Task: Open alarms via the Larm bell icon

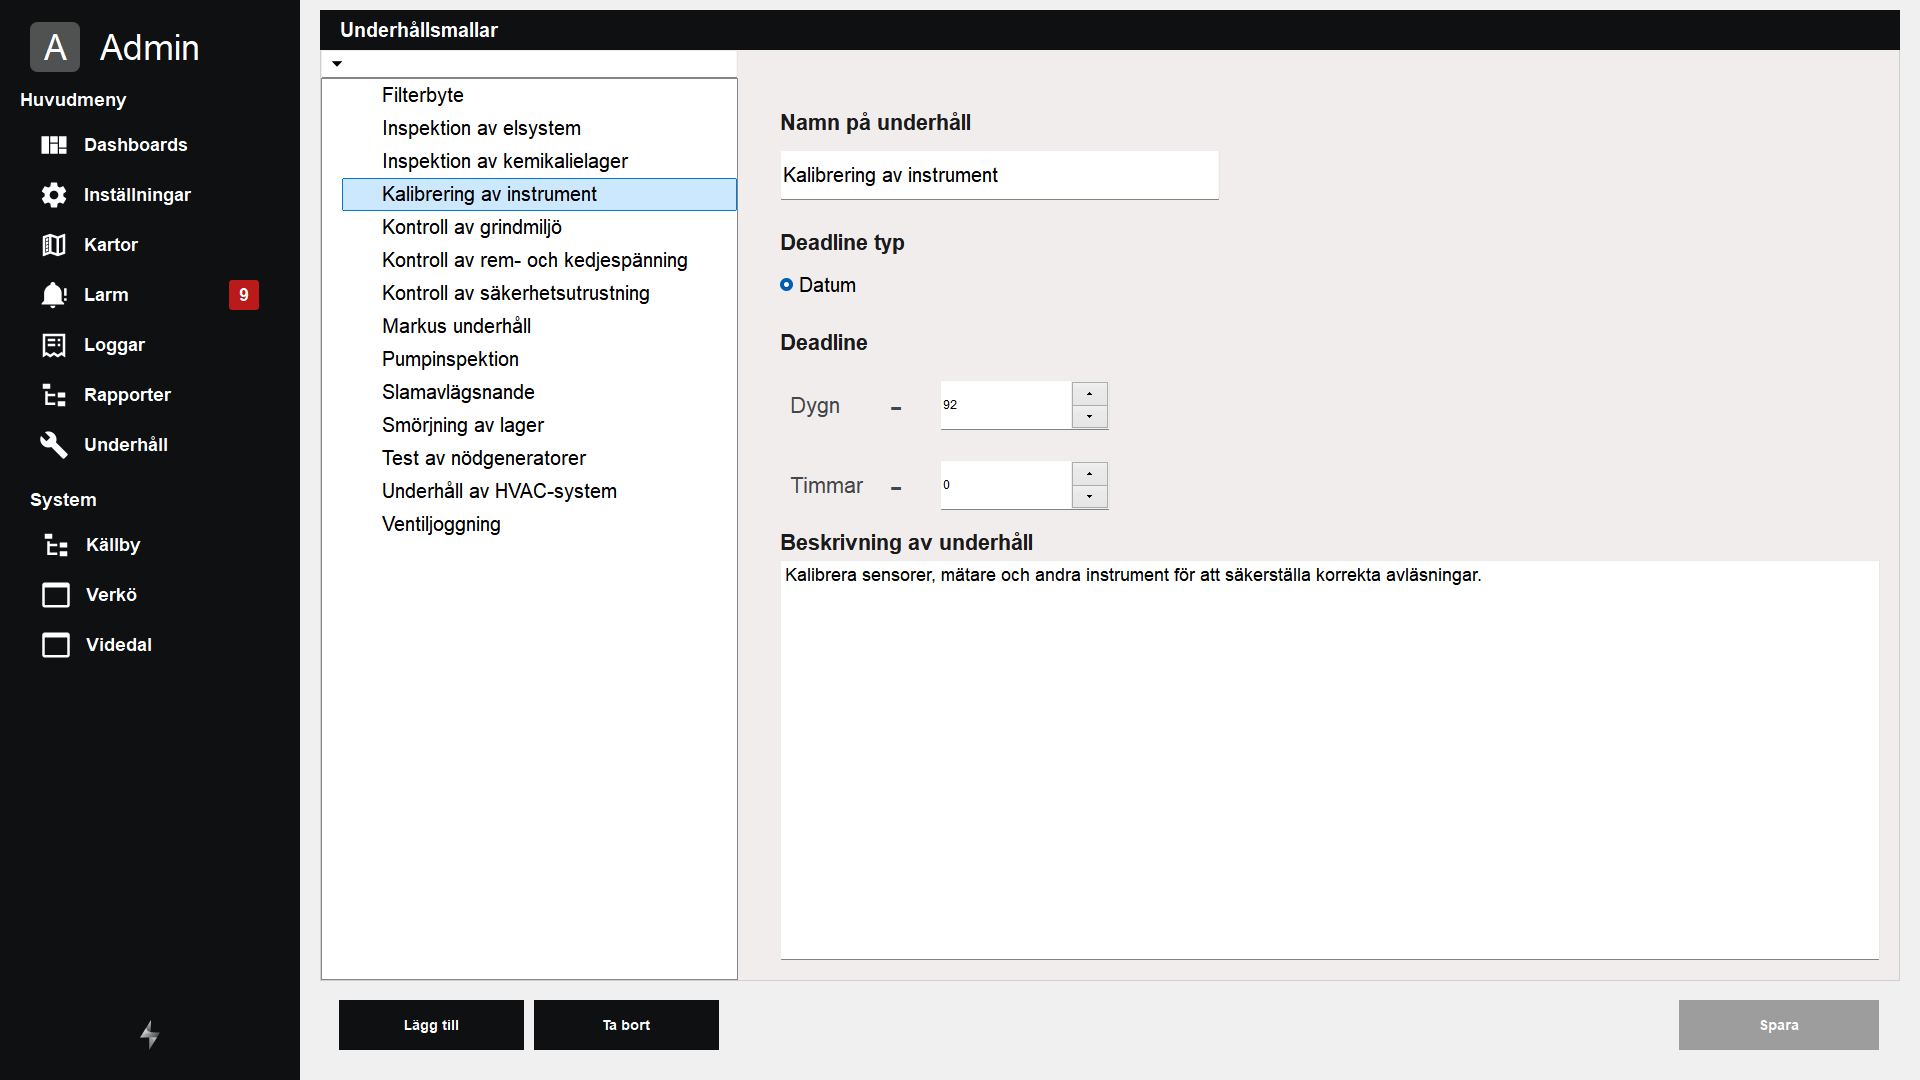Action: (x=54, y=295)
